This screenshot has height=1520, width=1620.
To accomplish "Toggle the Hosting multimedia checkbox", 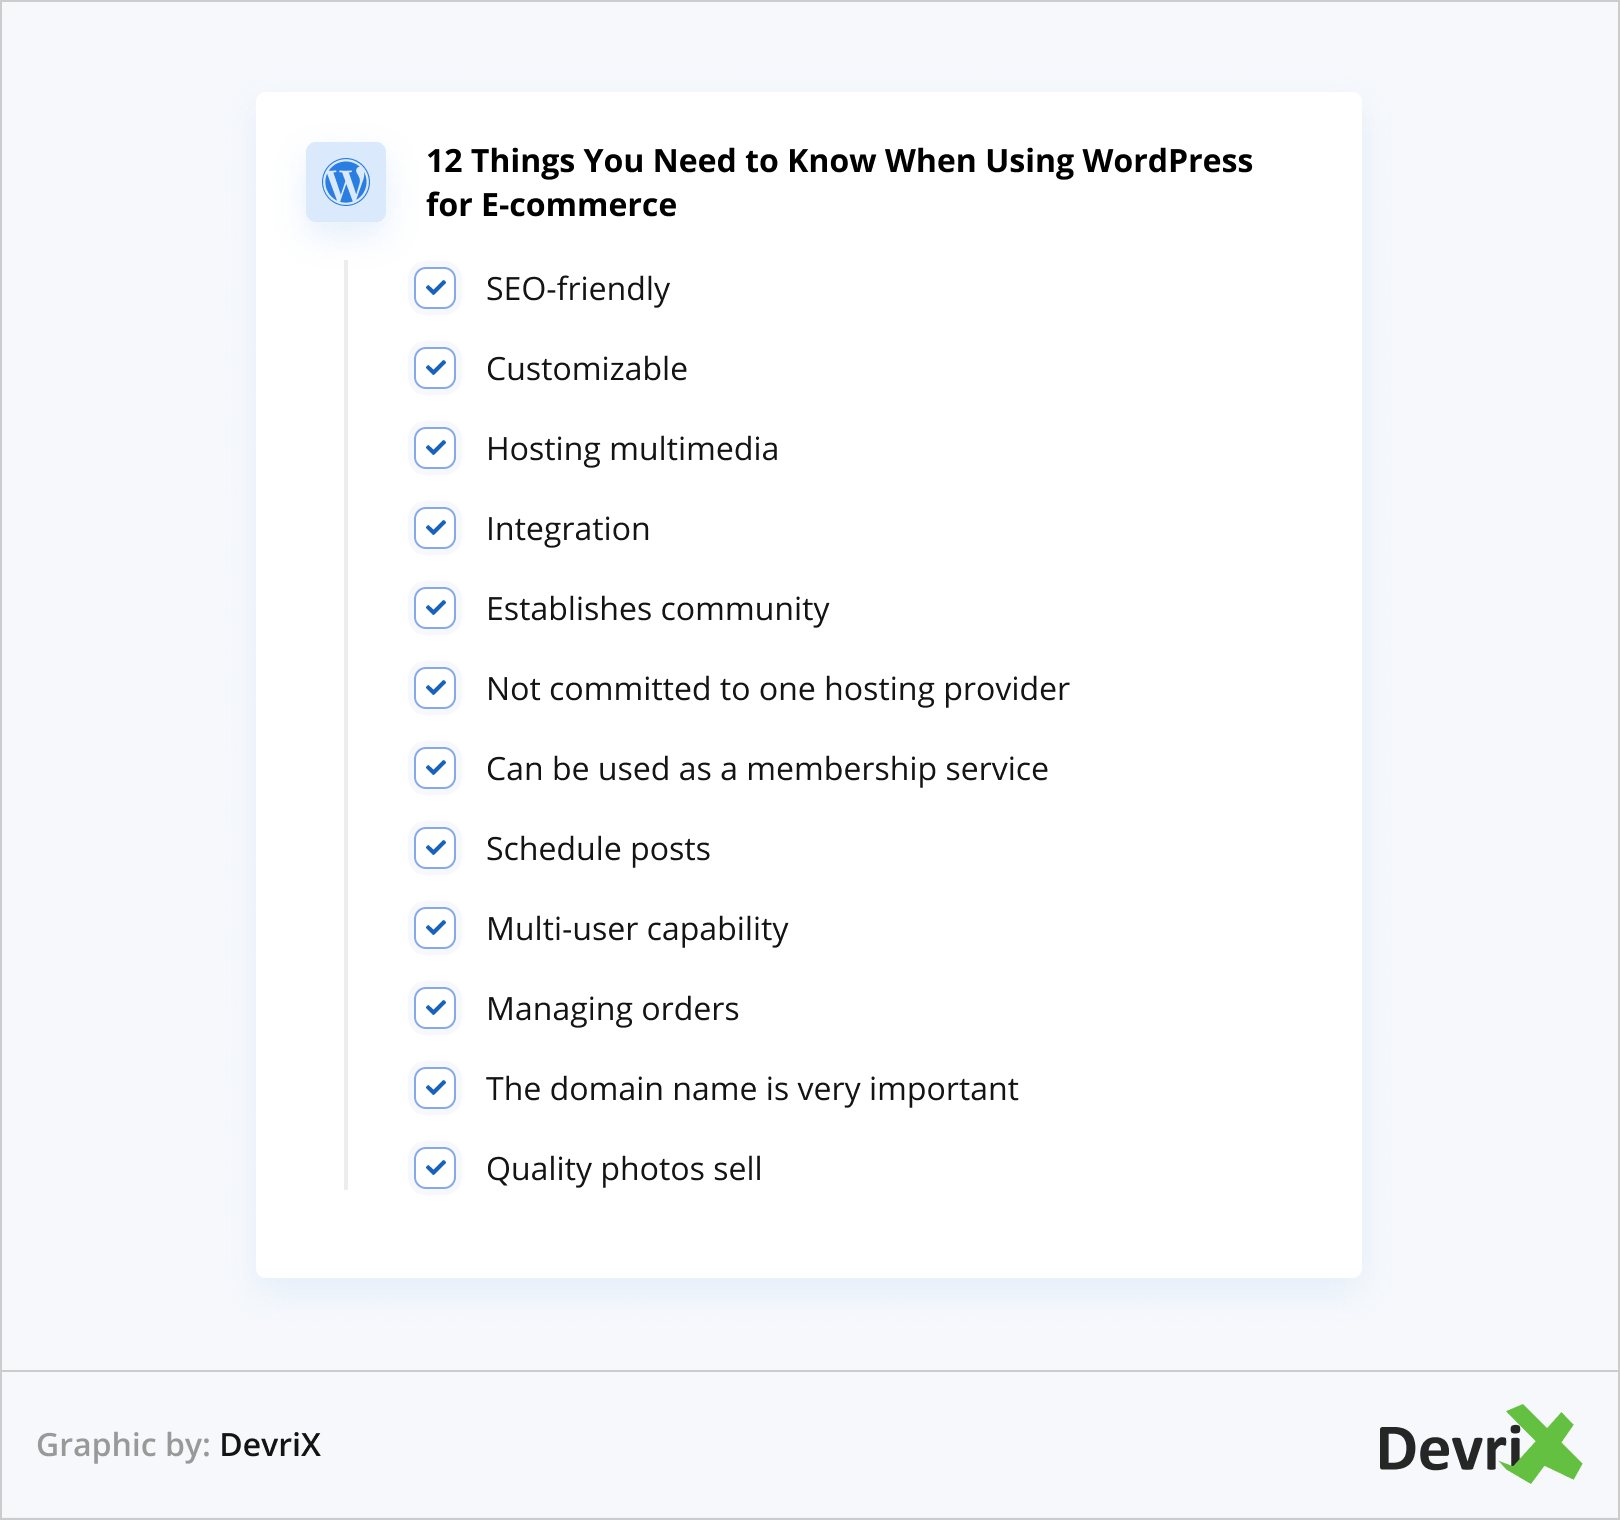I will click(x=435, y=448).
